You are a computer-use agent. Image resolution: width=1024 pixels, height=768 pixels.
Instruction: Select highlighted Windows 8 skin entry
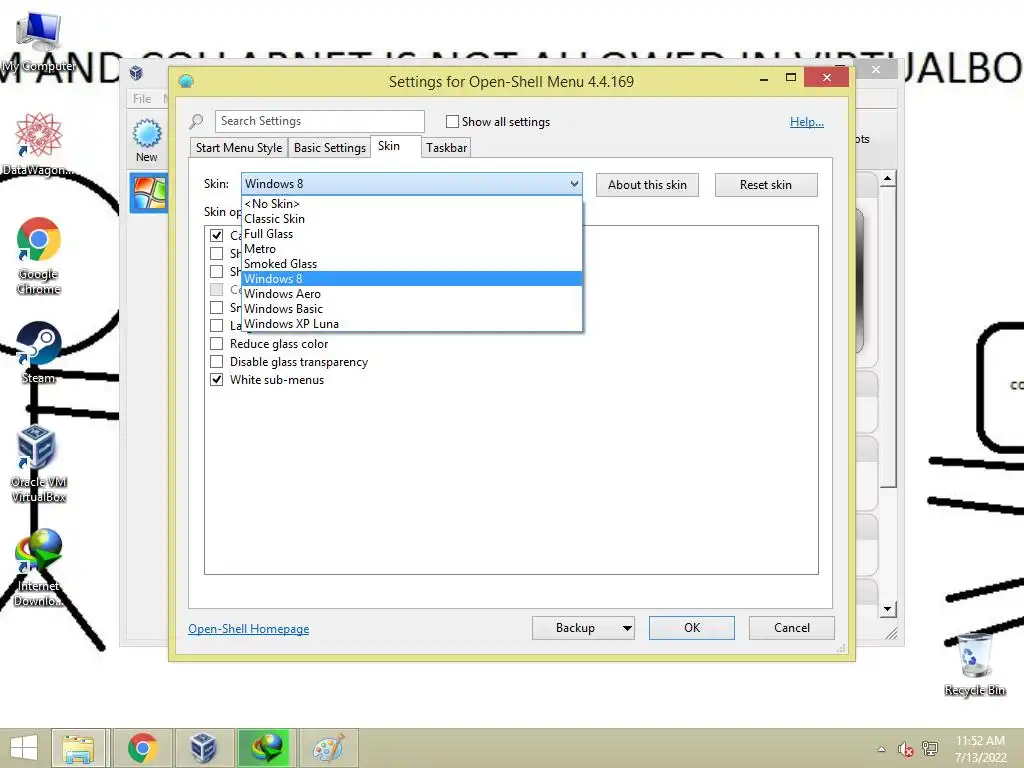[411, 279]
